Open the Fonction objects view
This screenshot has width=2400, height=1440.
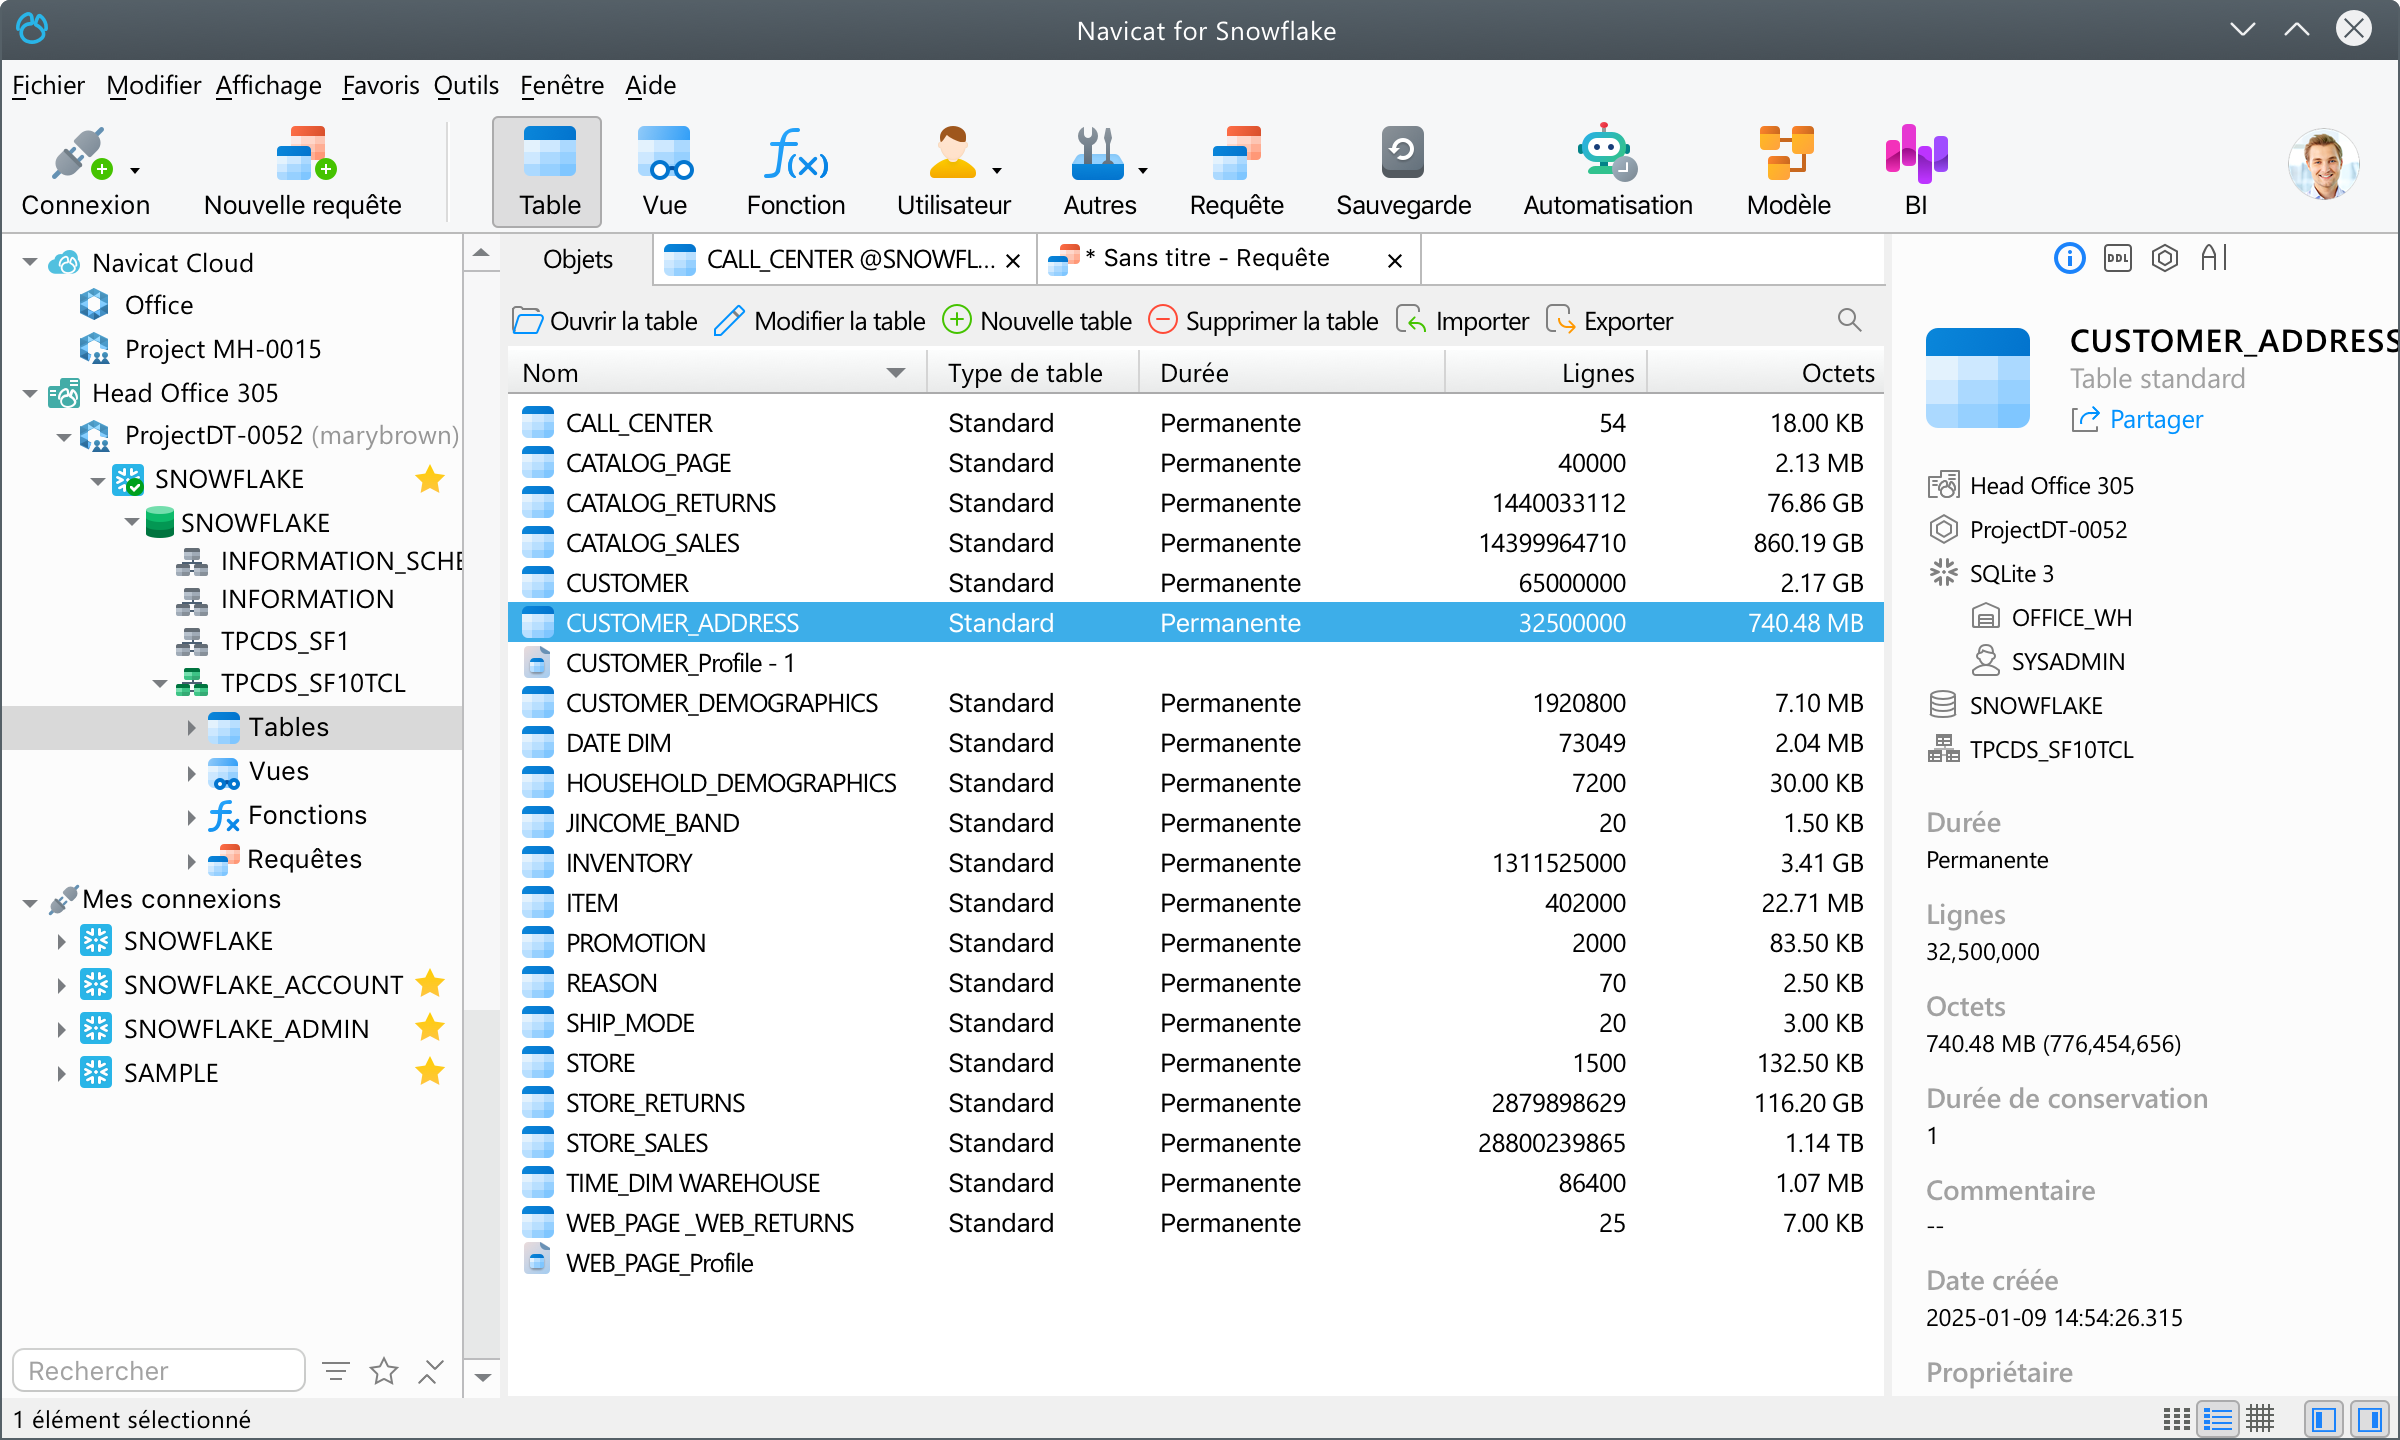click(x=796, y=172)
